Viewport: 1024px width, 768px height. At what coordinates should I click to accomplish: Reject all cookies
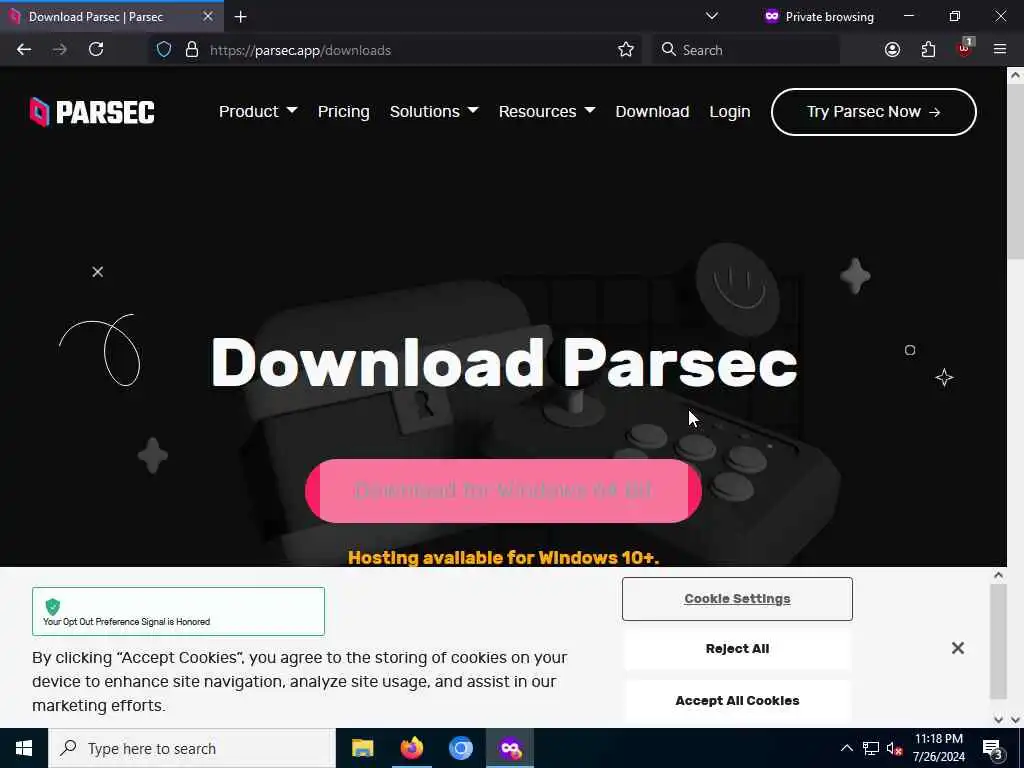click(x=737, y=649)
